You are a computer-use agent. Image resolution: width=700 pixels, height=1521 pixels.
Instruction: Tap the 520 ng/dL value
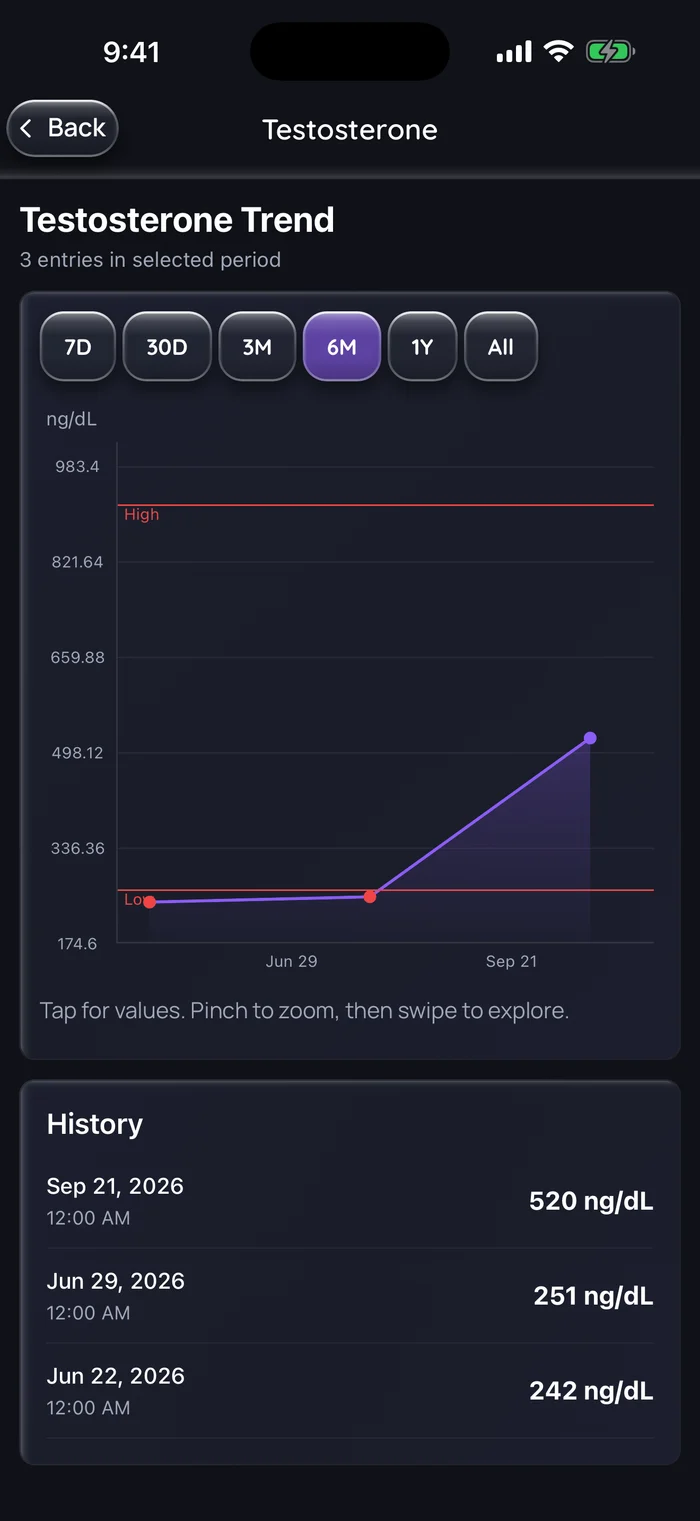(x=591, y=1201)
